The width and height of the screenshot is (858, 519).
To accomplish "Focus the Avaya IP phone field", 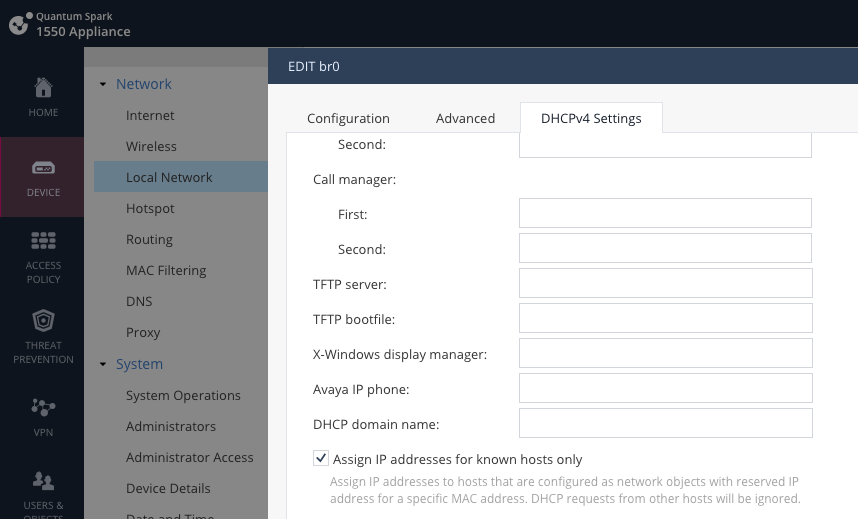I will click(x=665, y=388).
